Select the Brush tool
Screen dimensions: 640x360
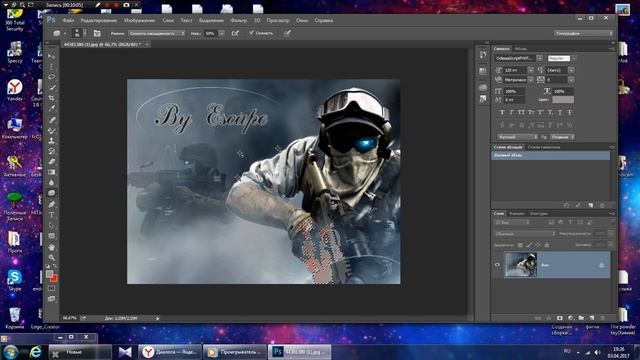tap(52, 130)
